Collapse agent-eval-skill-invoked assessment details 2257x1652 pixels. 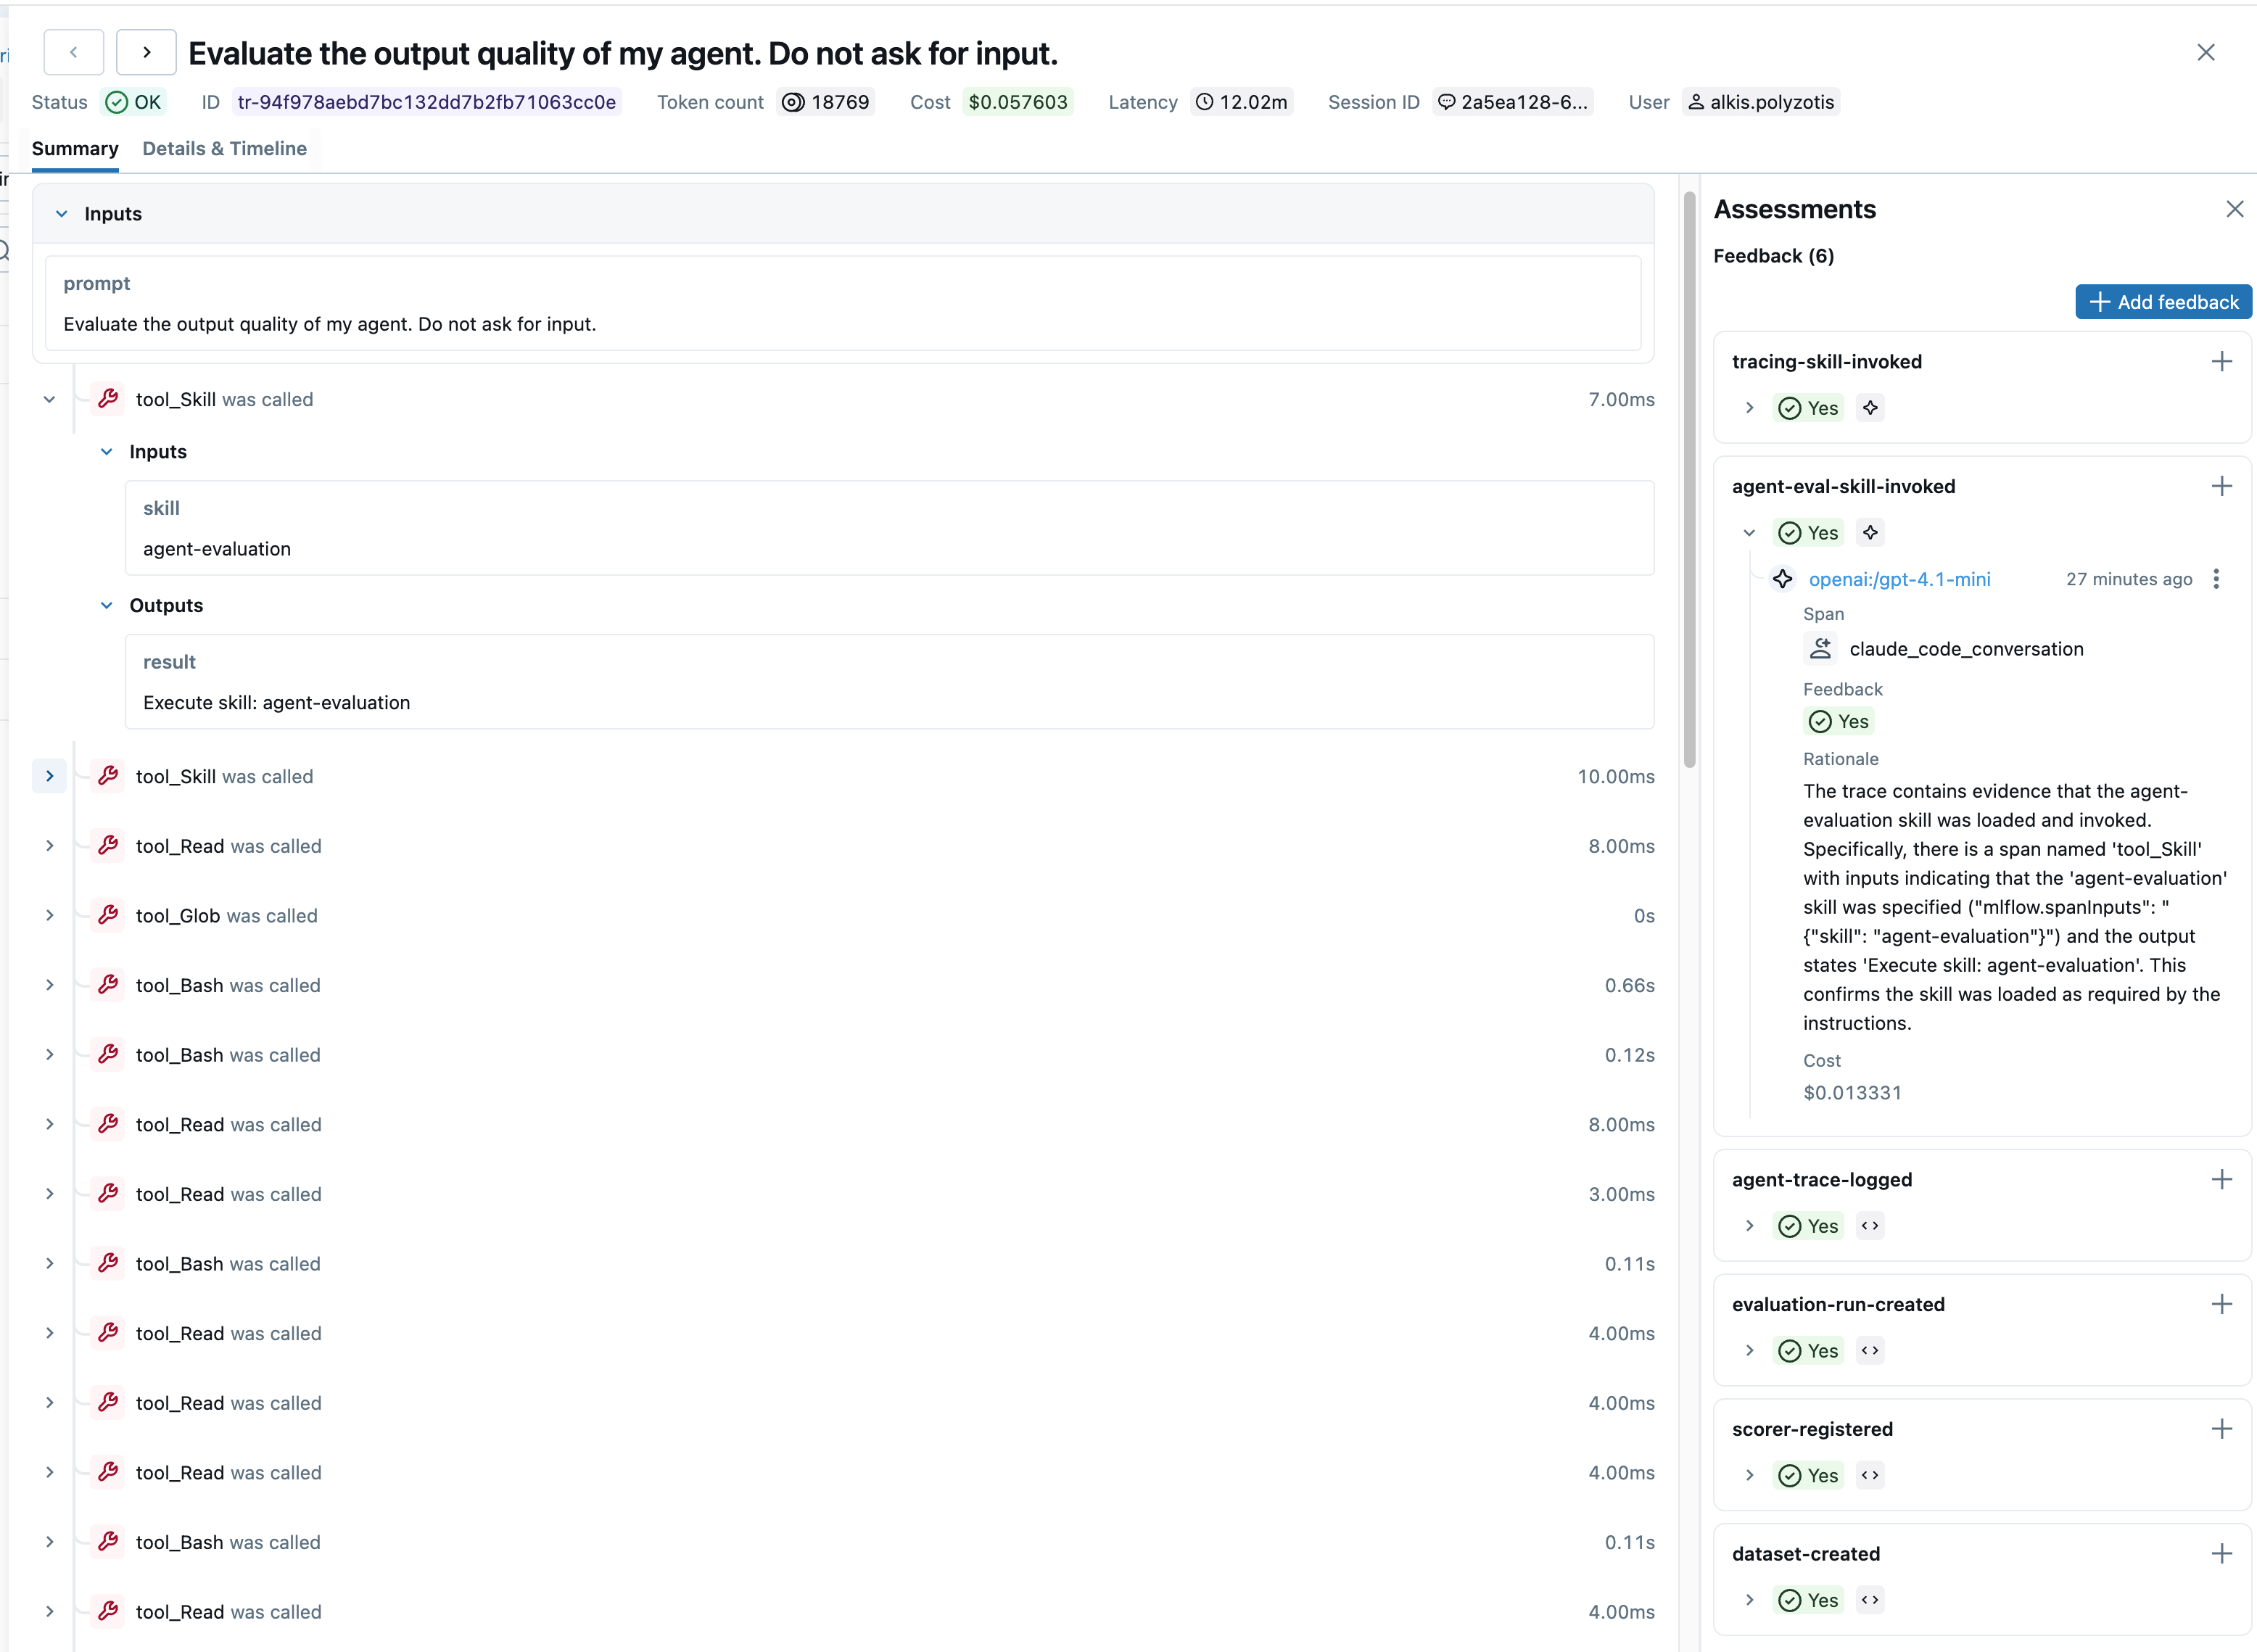tap(1749, 533)
